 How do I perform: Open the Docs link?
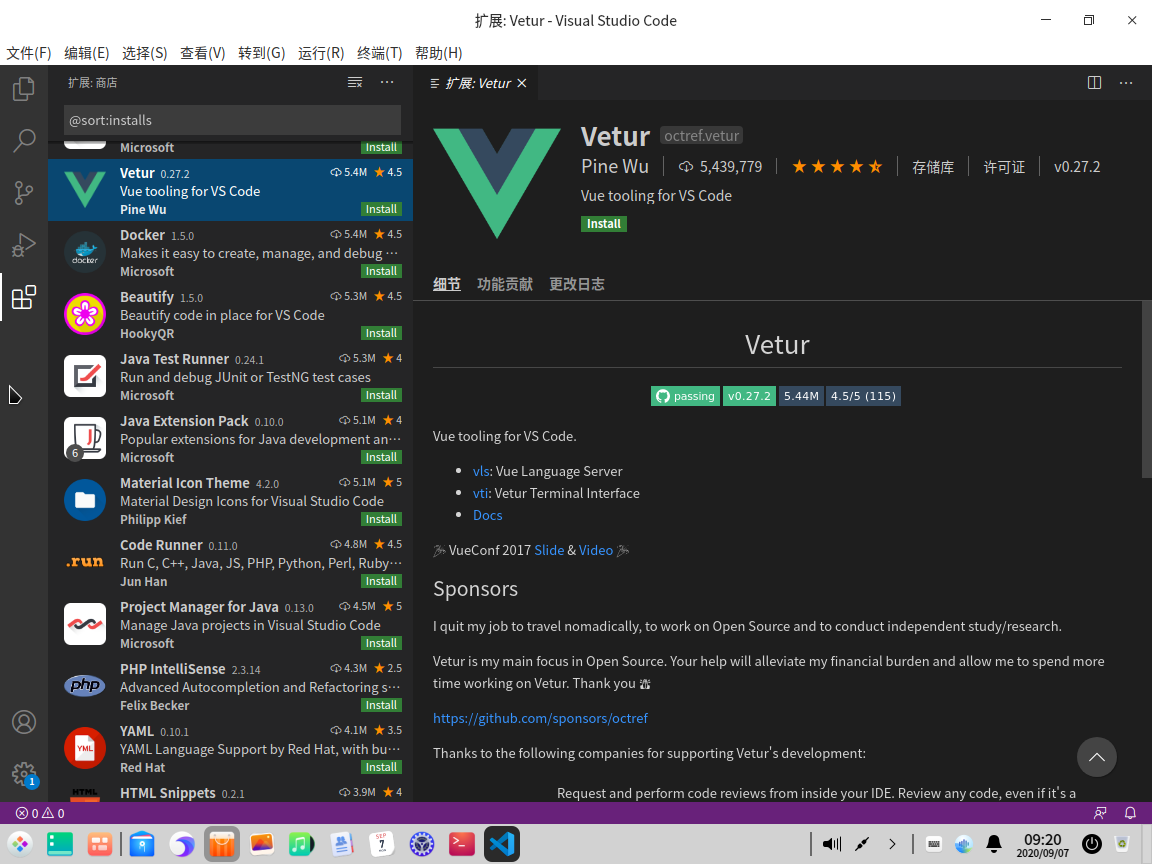point(488,515)
